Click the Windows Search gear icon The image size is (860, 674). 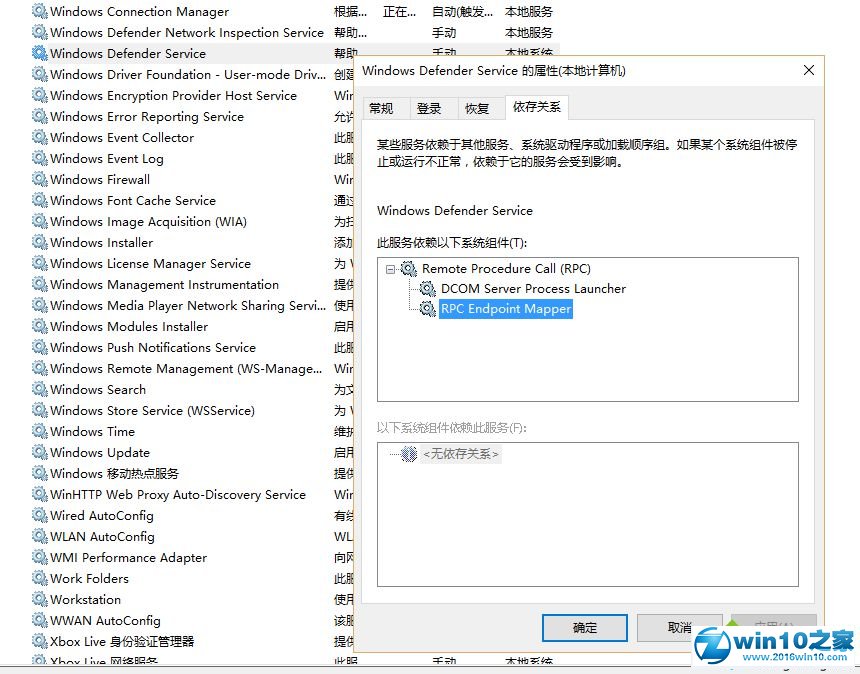pos(39,390)
